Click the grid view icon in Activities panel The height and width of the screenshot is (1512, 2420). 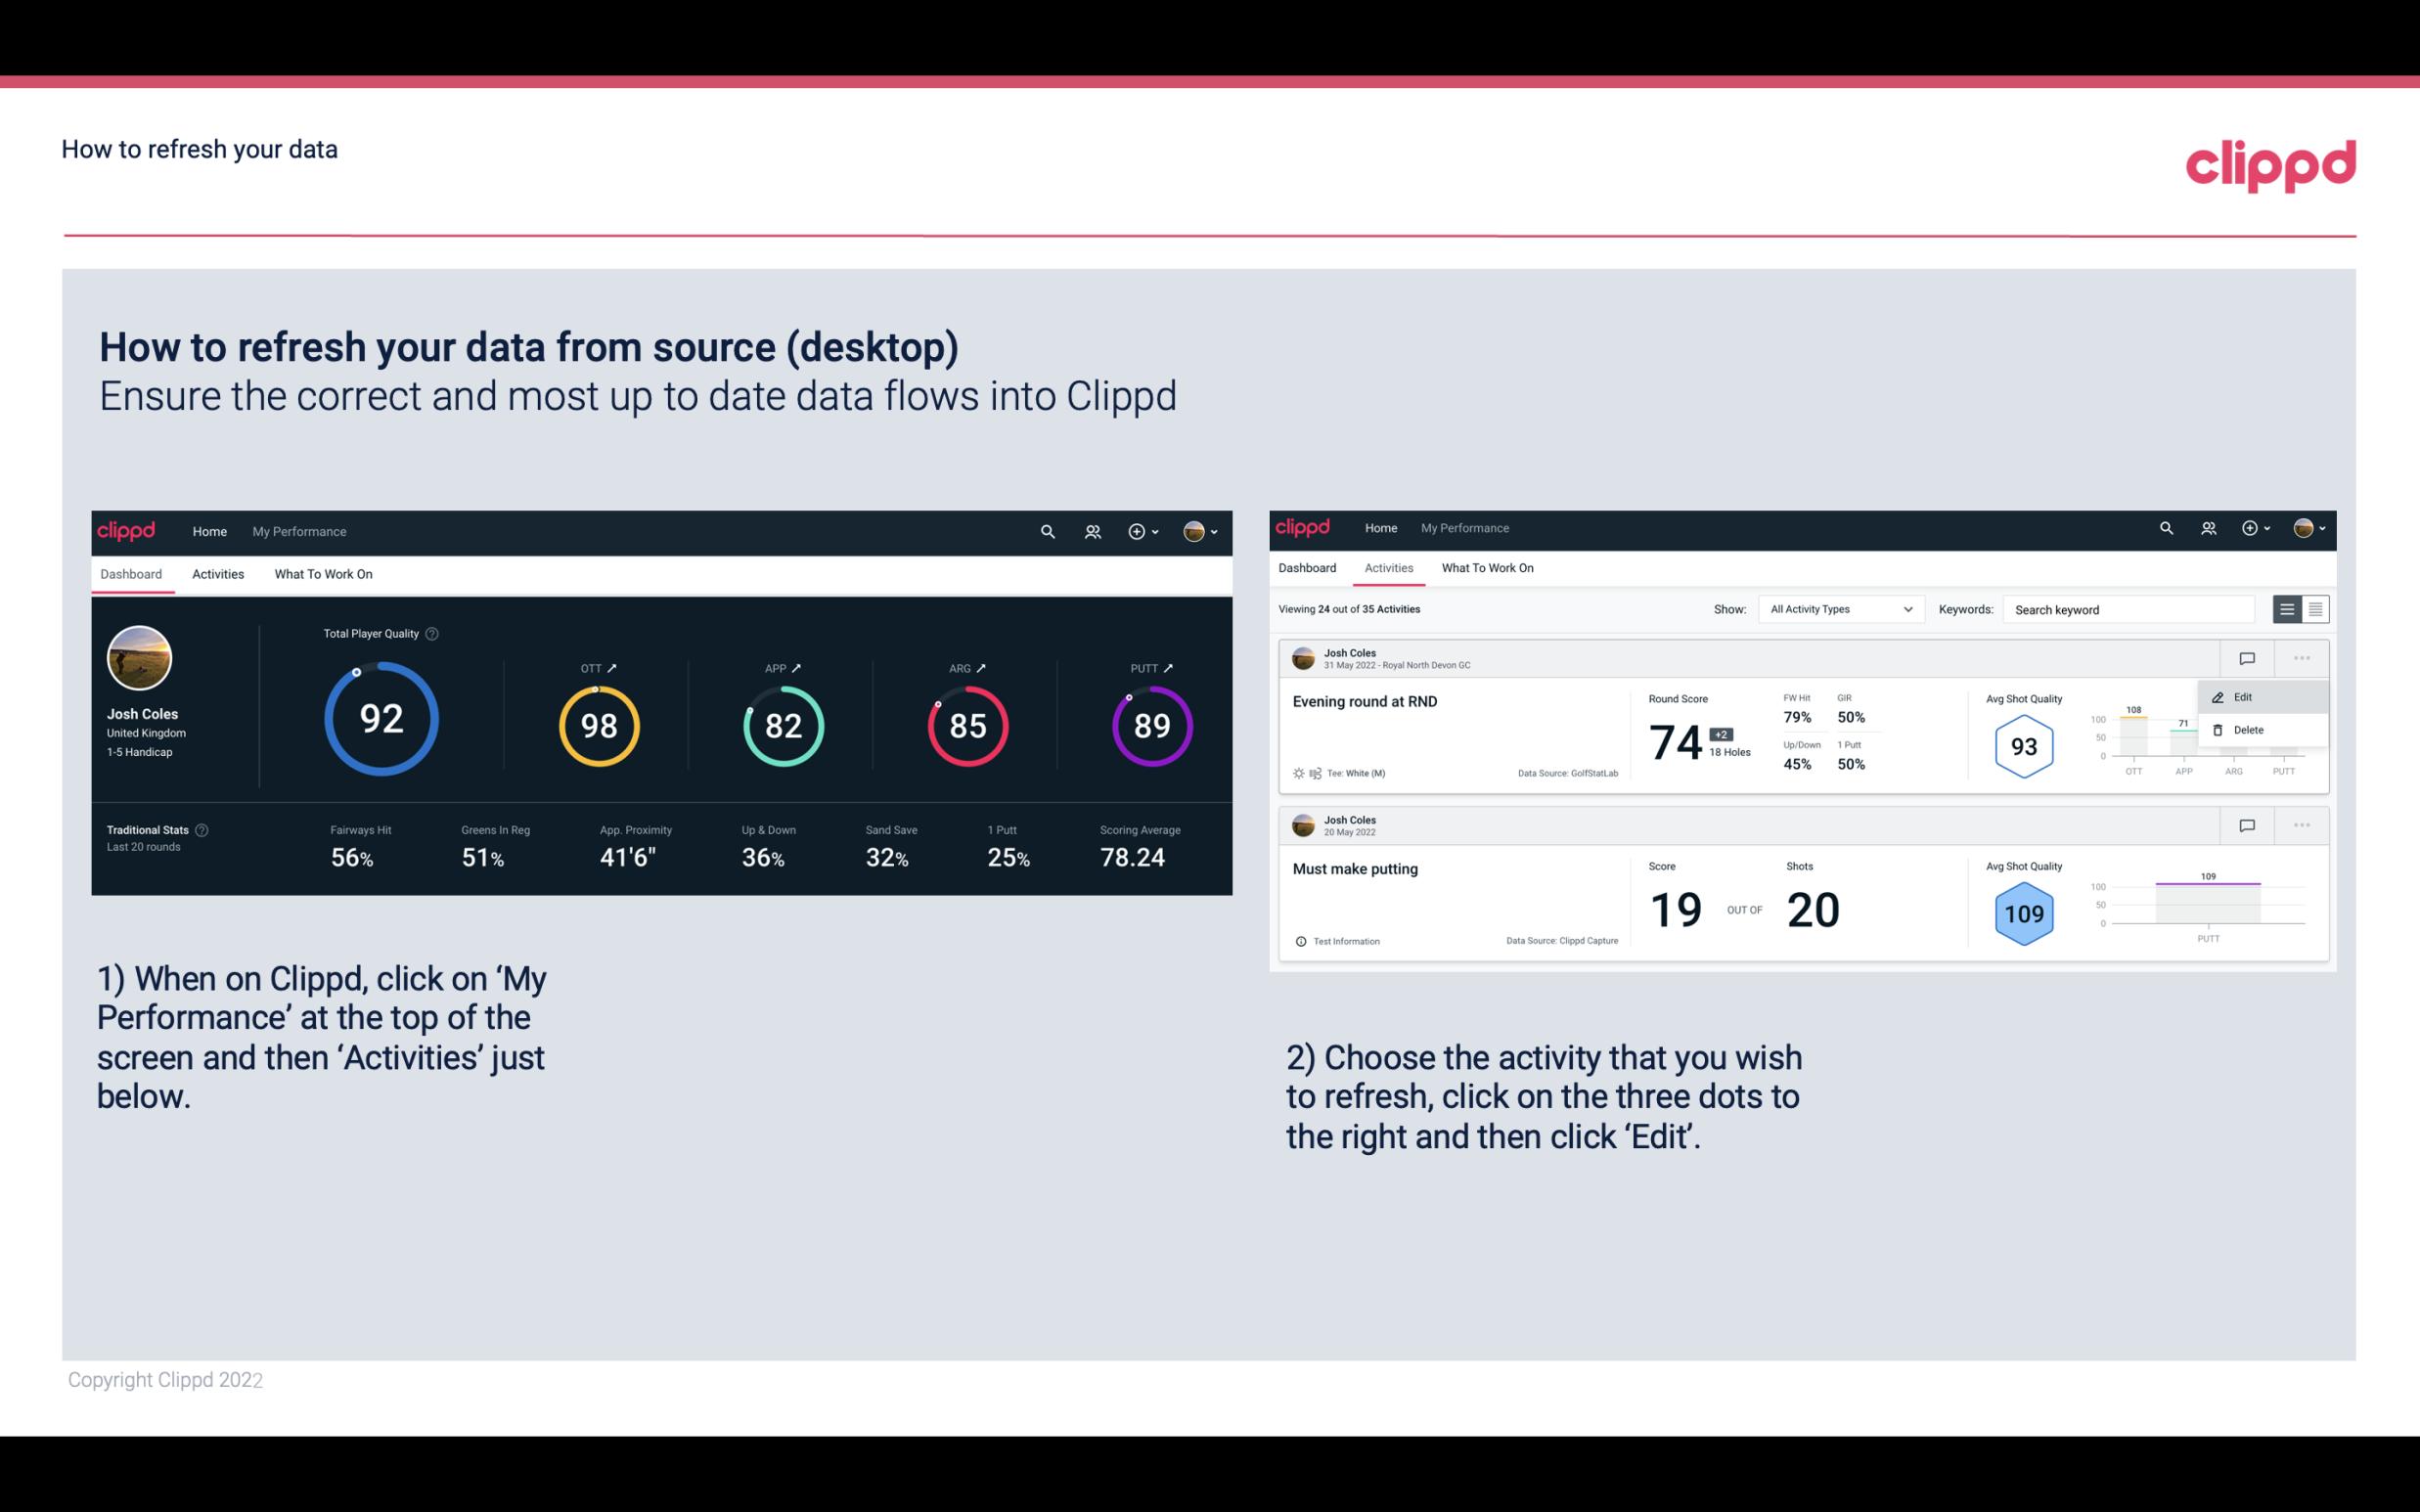pyautogui.click(x=2313, y=608)
